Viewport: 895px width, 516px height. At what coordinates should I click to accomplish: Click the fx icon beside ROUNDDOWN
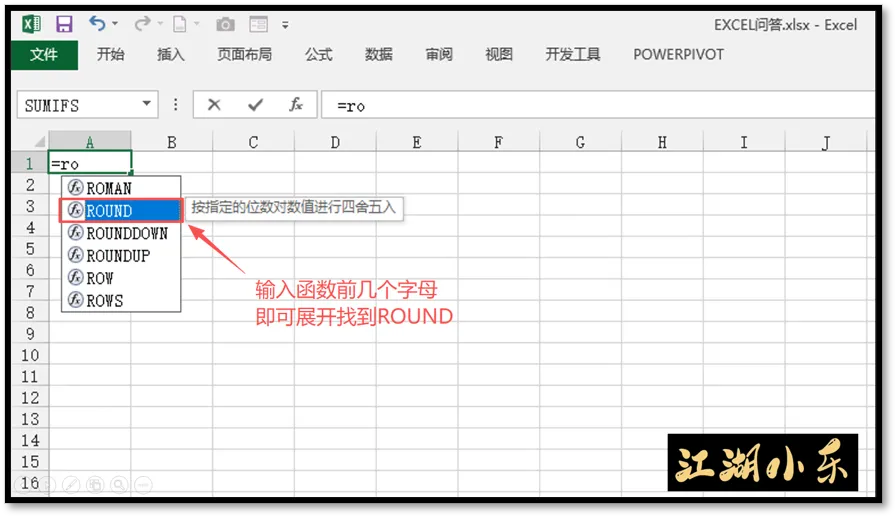[75, 232]
